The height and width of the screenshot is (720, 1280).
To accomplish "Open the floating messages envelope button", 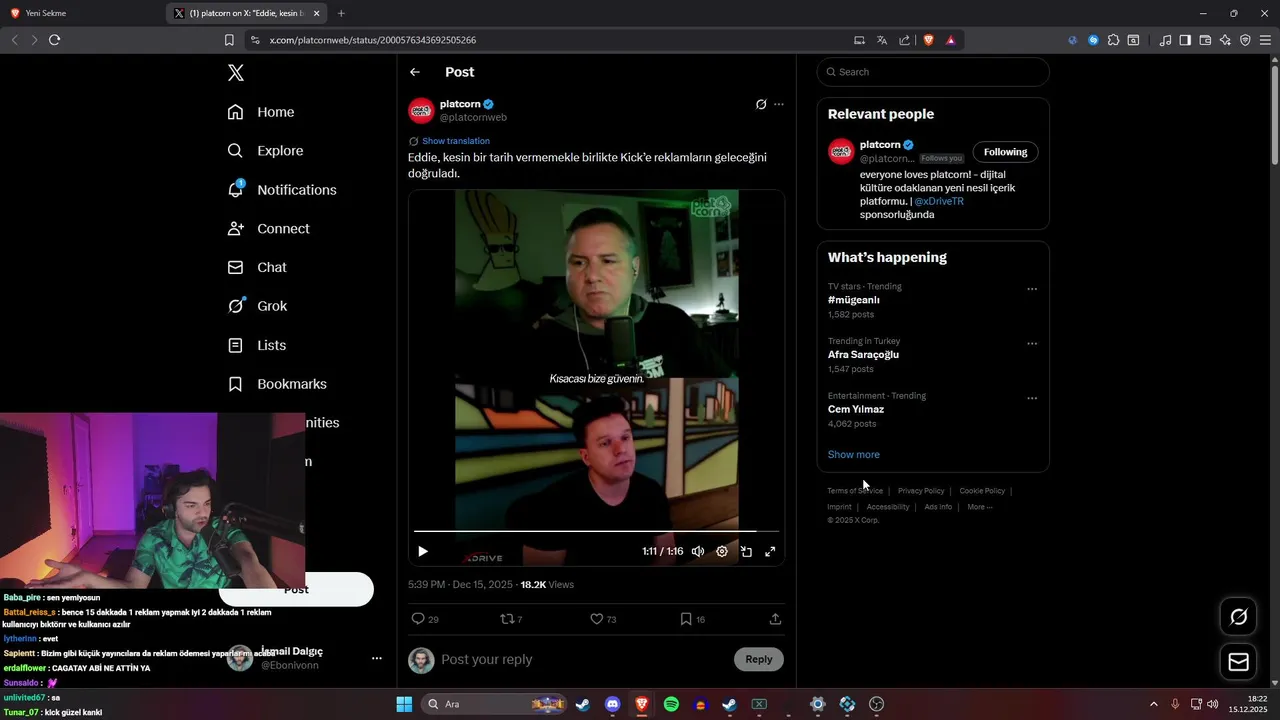I will (x=1238, y=662).
